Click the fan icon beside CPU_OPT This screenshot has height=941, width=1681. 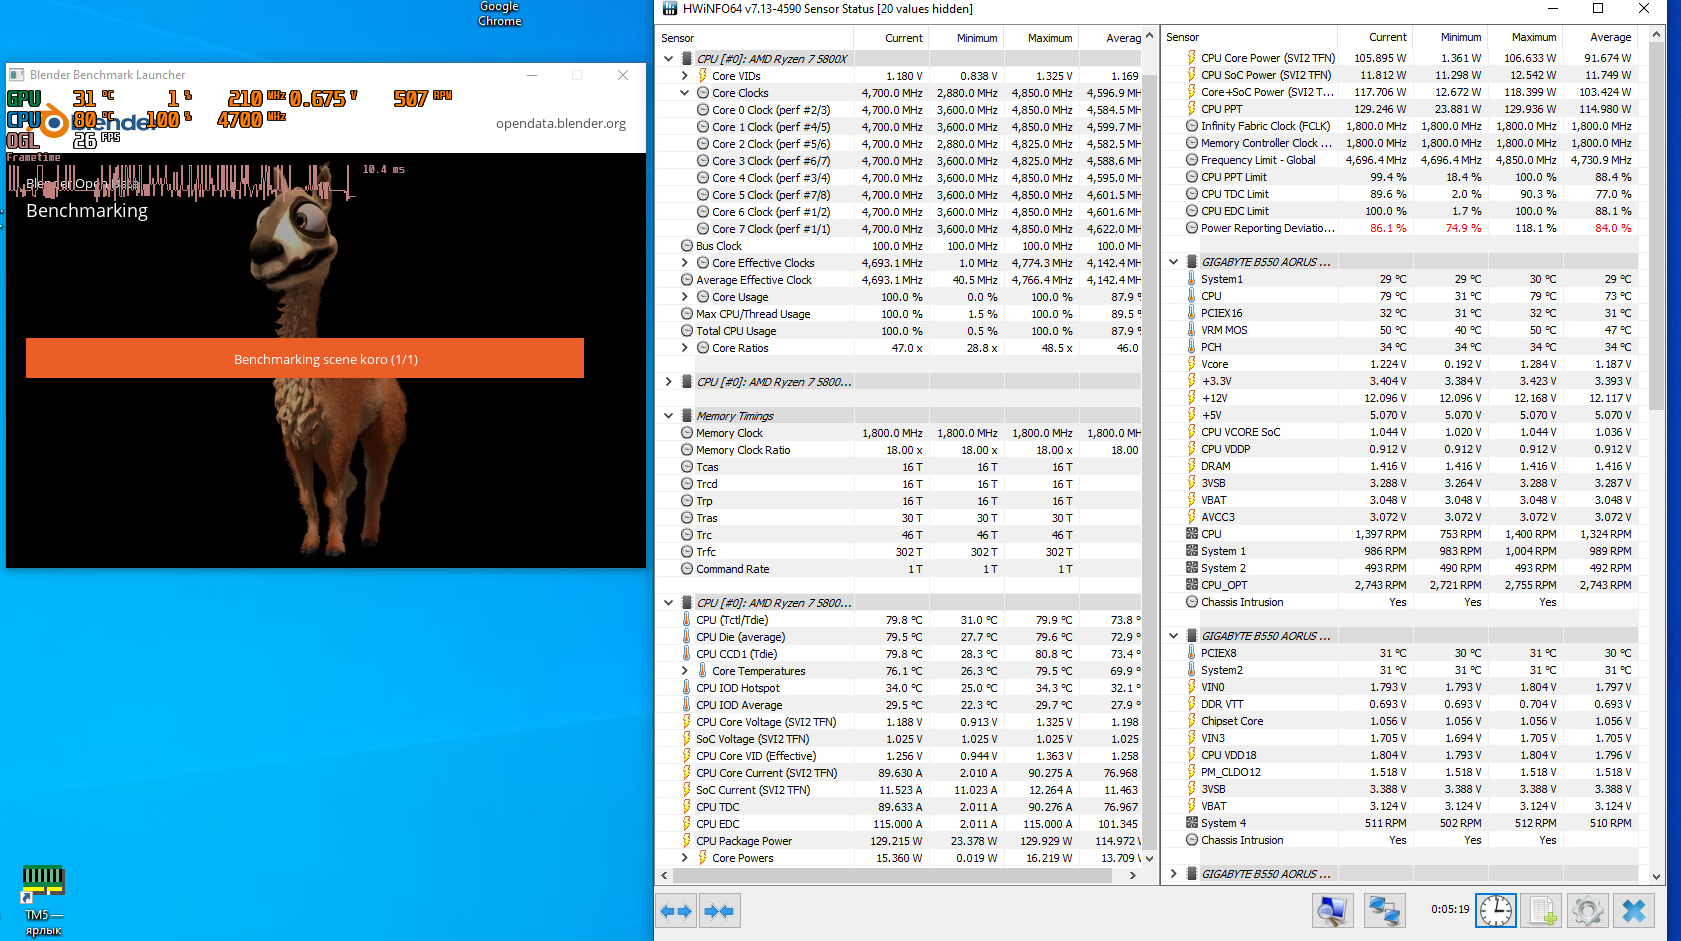pos(1192,585)
